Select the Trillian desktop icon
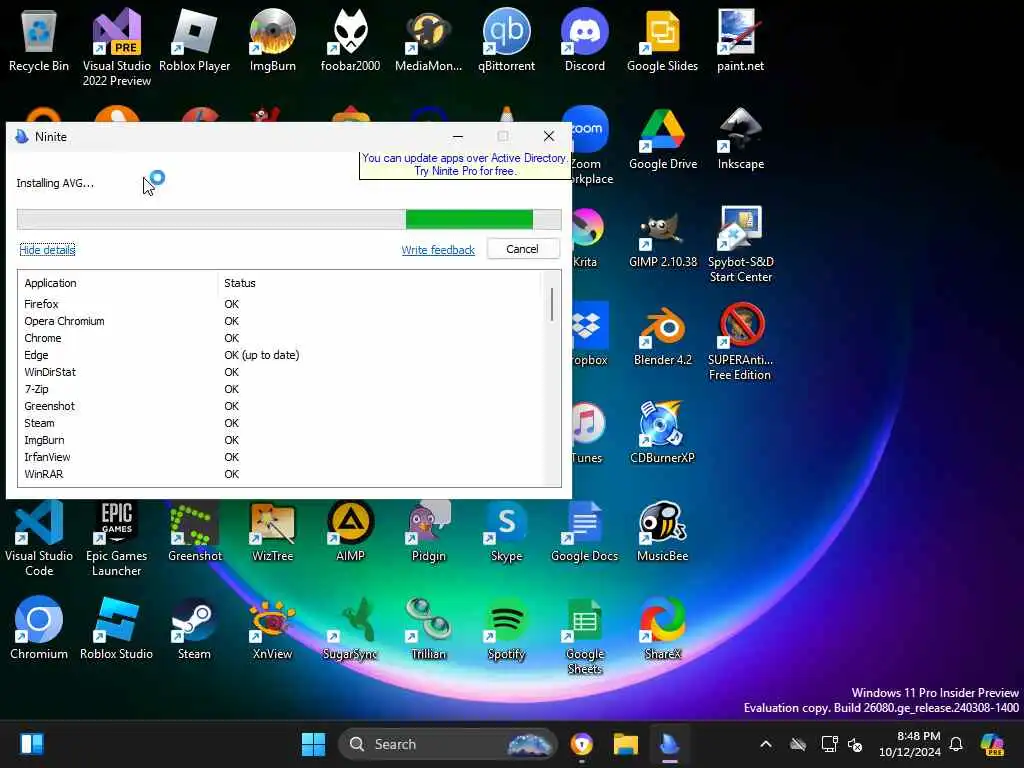 428,628
